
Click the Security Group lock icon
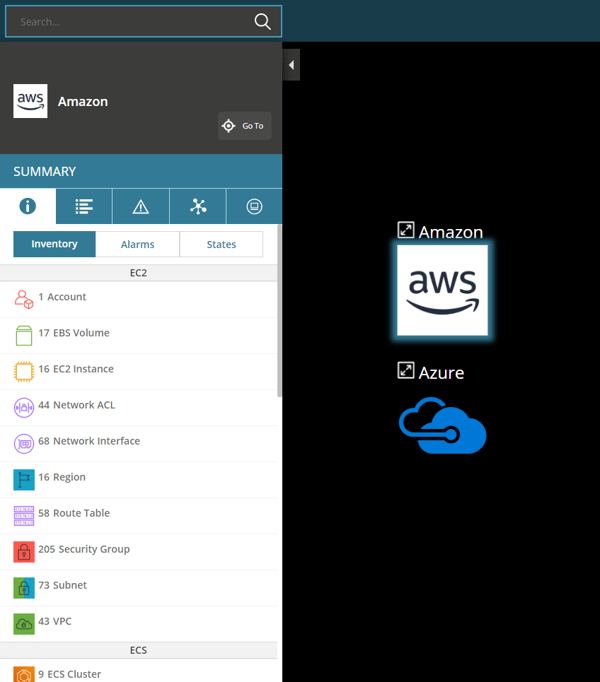[24, 552]
